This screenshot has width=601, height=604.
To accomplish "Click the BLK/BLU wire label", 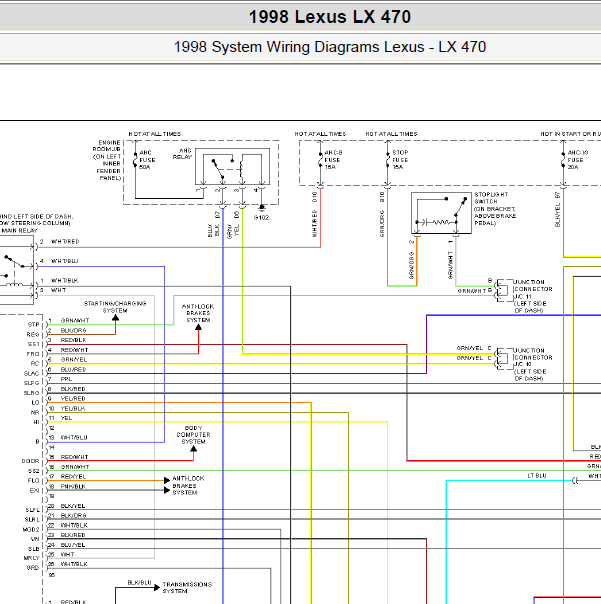I will coord(139,583).
